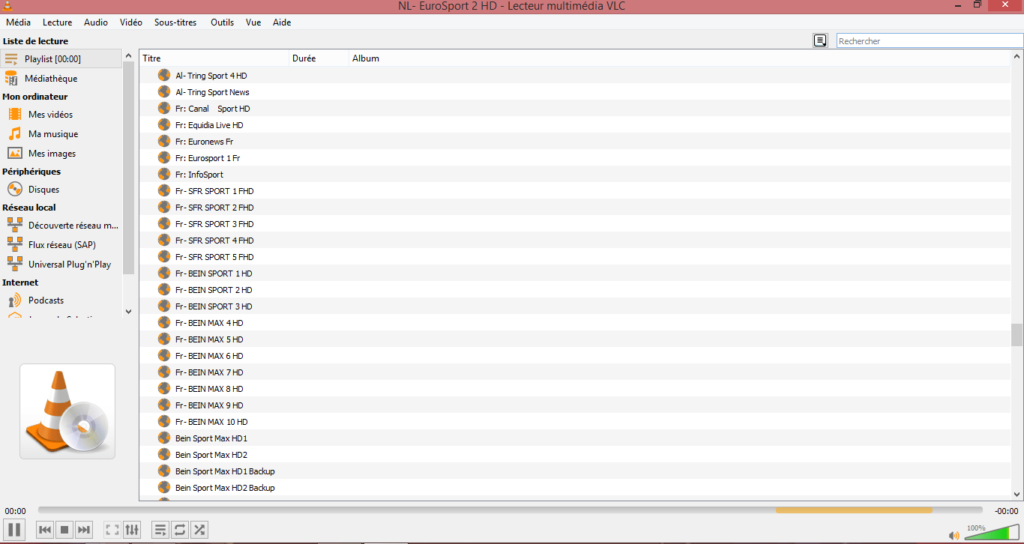The height and width of the screenshot is (544, 1024).
Task: Toggle loop repeat mode
Action: 180,530
